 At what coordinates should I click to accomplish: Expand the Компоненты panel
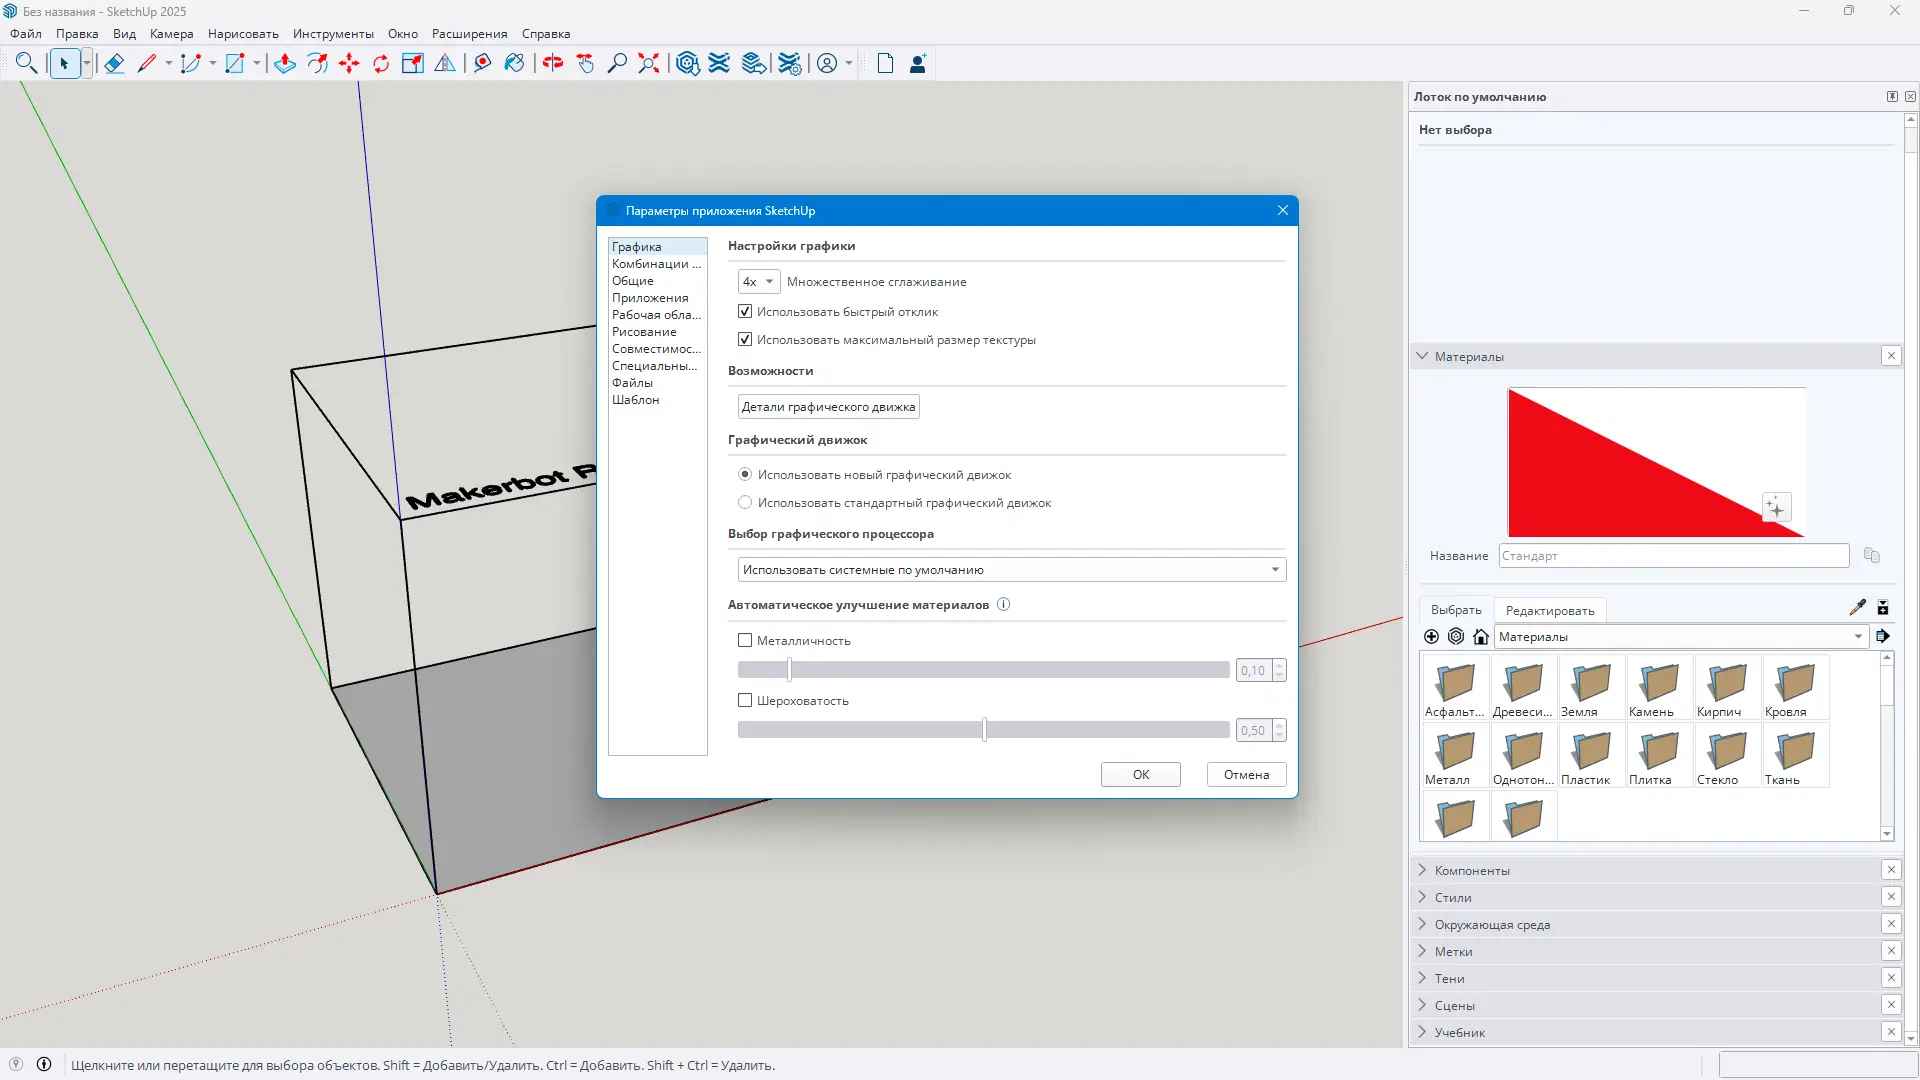tap(1472, 871)
